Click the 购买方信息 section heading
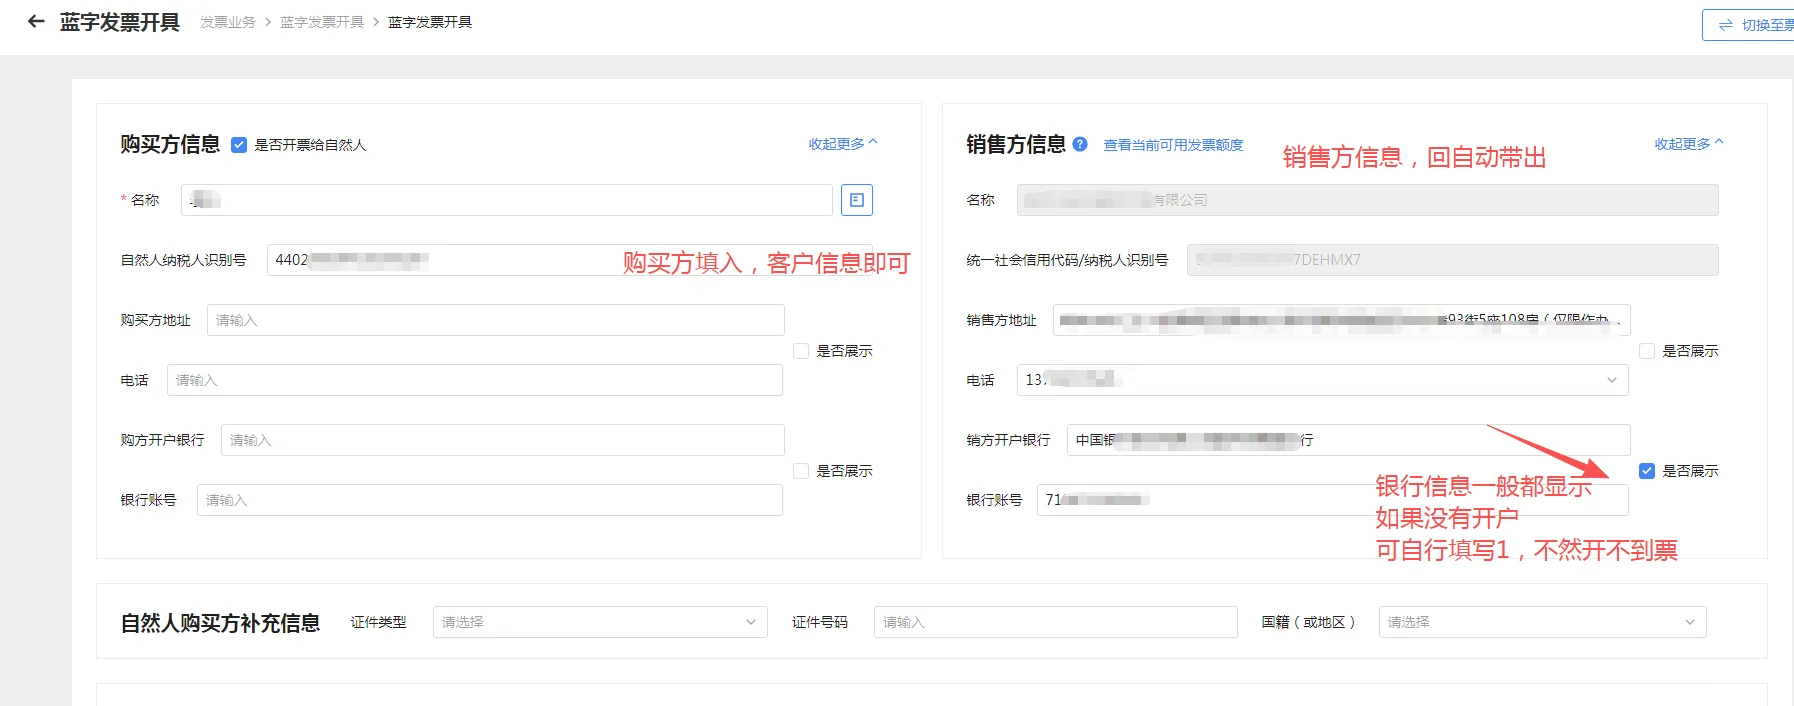 click(170, 144)
